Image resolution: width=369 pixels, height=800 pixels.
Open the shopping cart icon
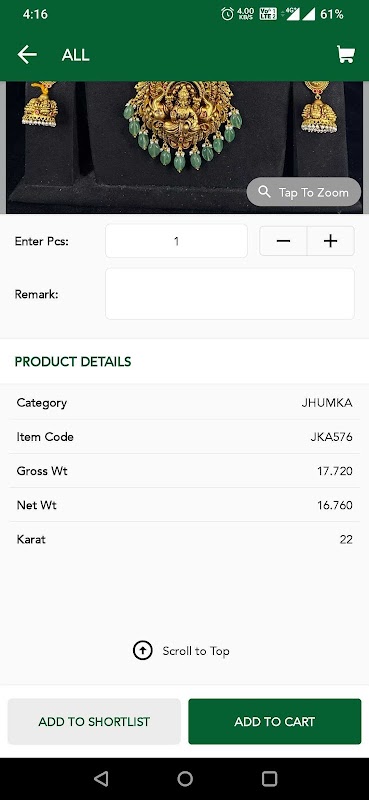point(346,54)
